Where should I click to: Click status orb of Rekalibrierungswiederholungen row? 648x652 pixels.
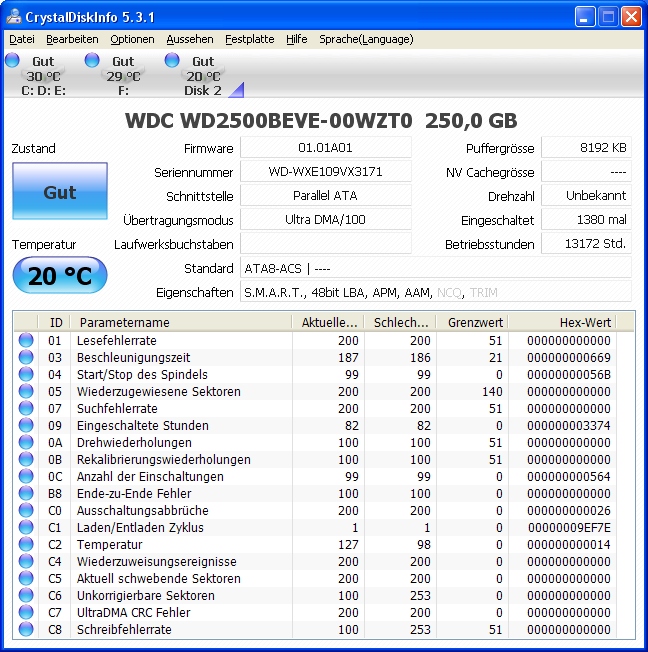point(26,459)
